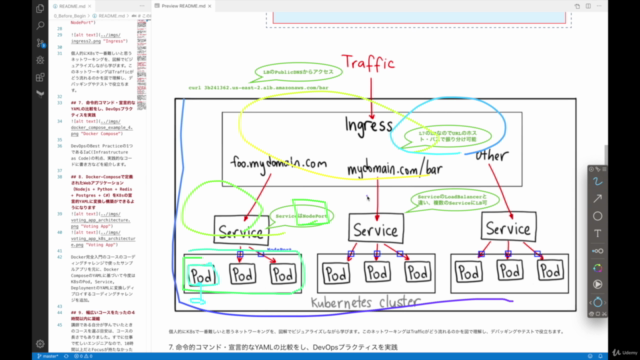Close the README.md editor tab

[89, 6]
